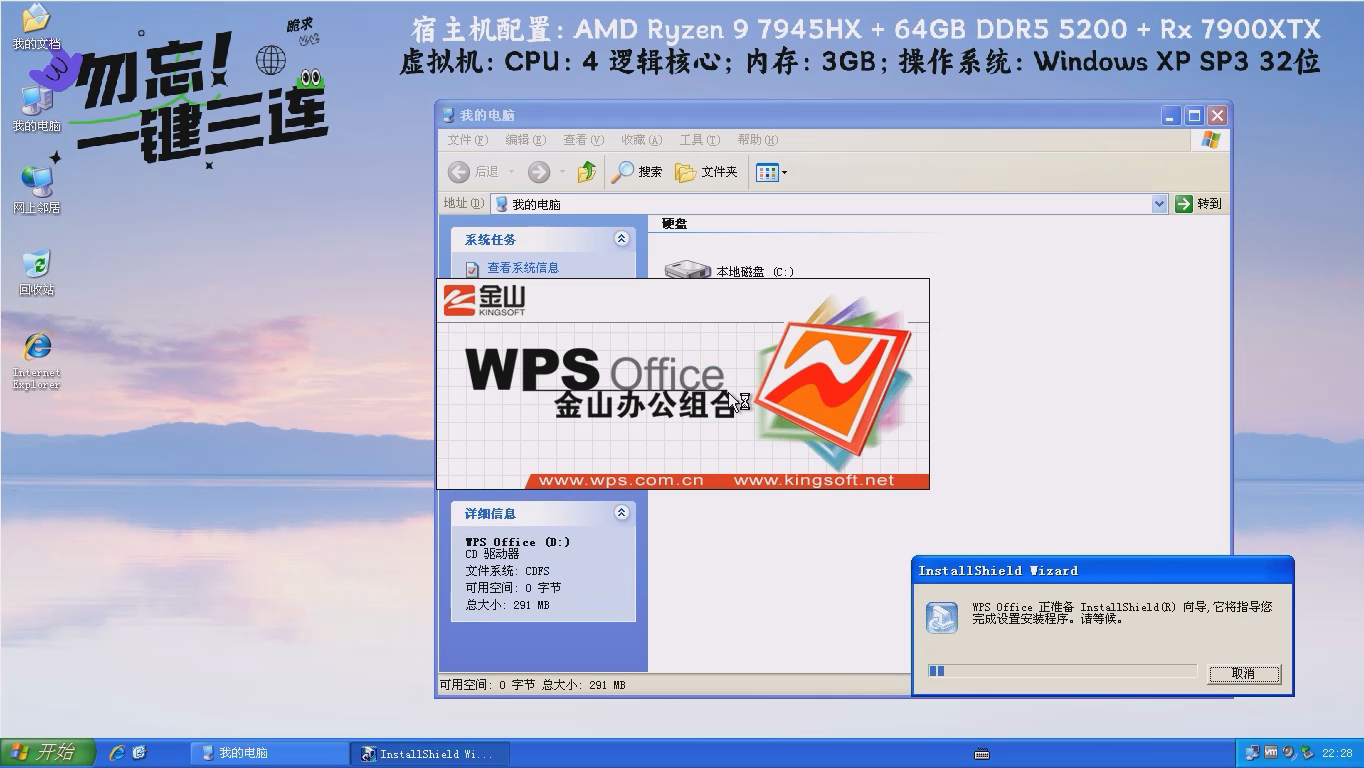Select the 本地磁盘 (C:) drive icon
The width and height of the screenshot is (1364, 768).
[x=687, y=270]
